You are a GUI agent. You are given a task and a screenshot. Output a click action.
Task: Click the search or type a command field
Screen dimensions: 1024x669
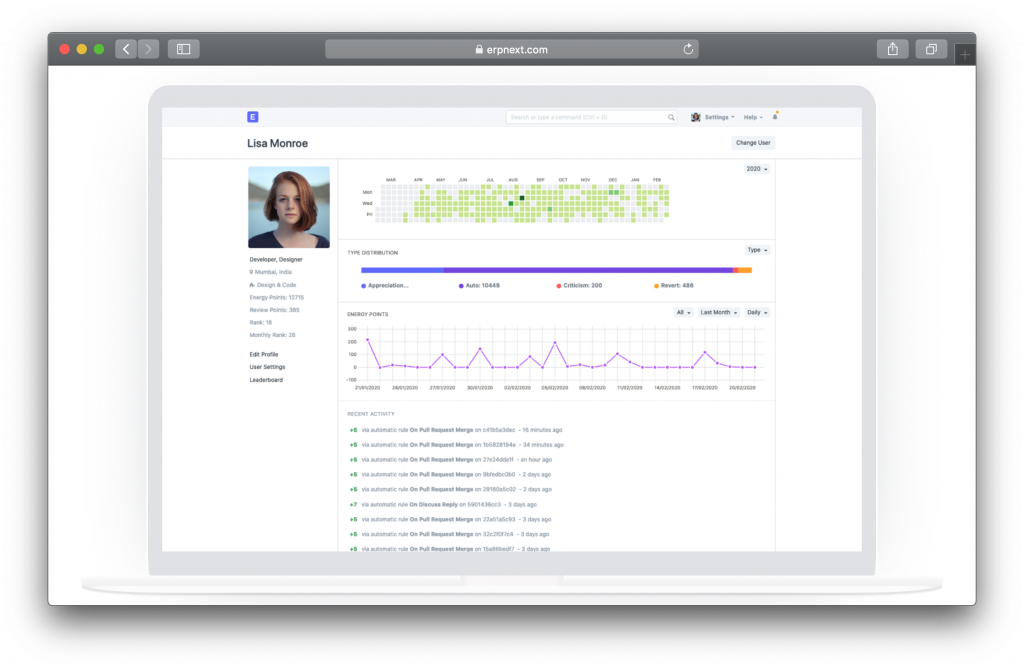pos(591,117)
